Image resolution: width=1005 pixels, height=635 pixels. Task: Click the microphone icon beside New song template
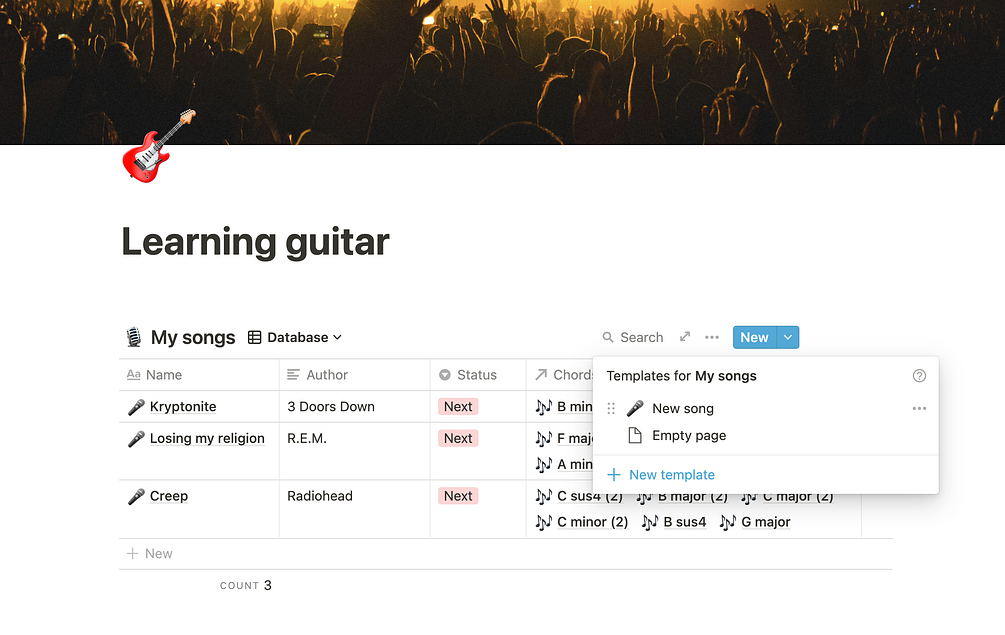pos(635,408)
